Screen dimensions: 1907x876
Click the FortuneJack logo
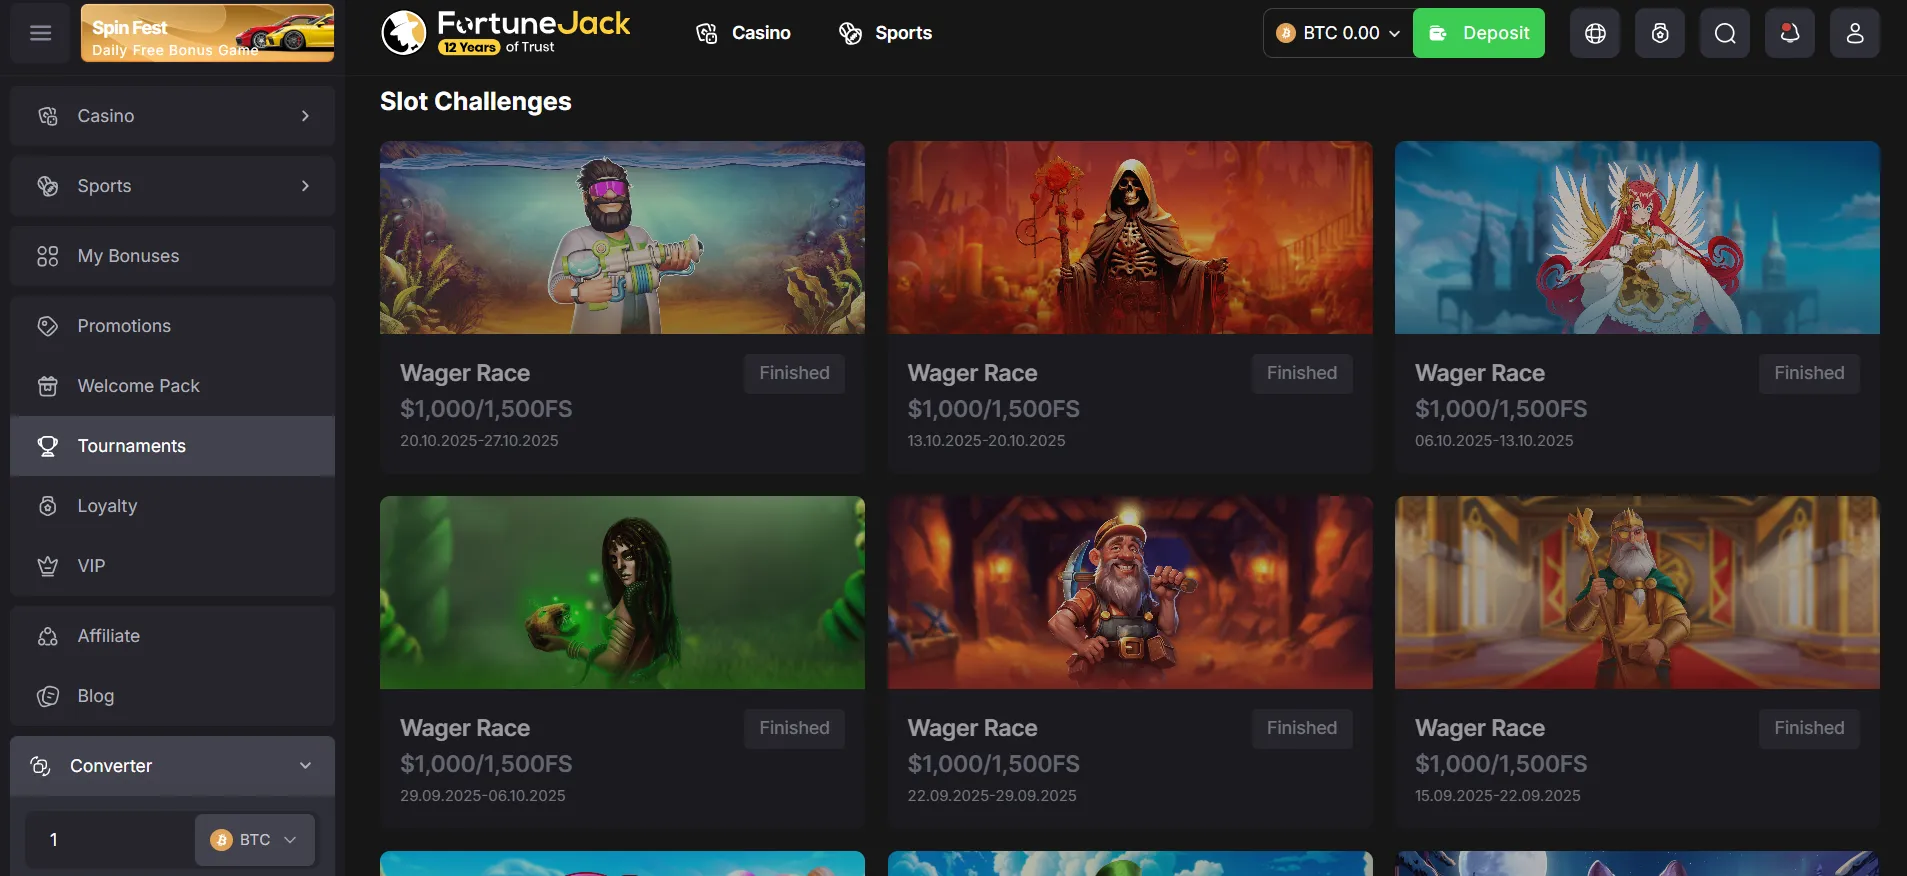506,33
